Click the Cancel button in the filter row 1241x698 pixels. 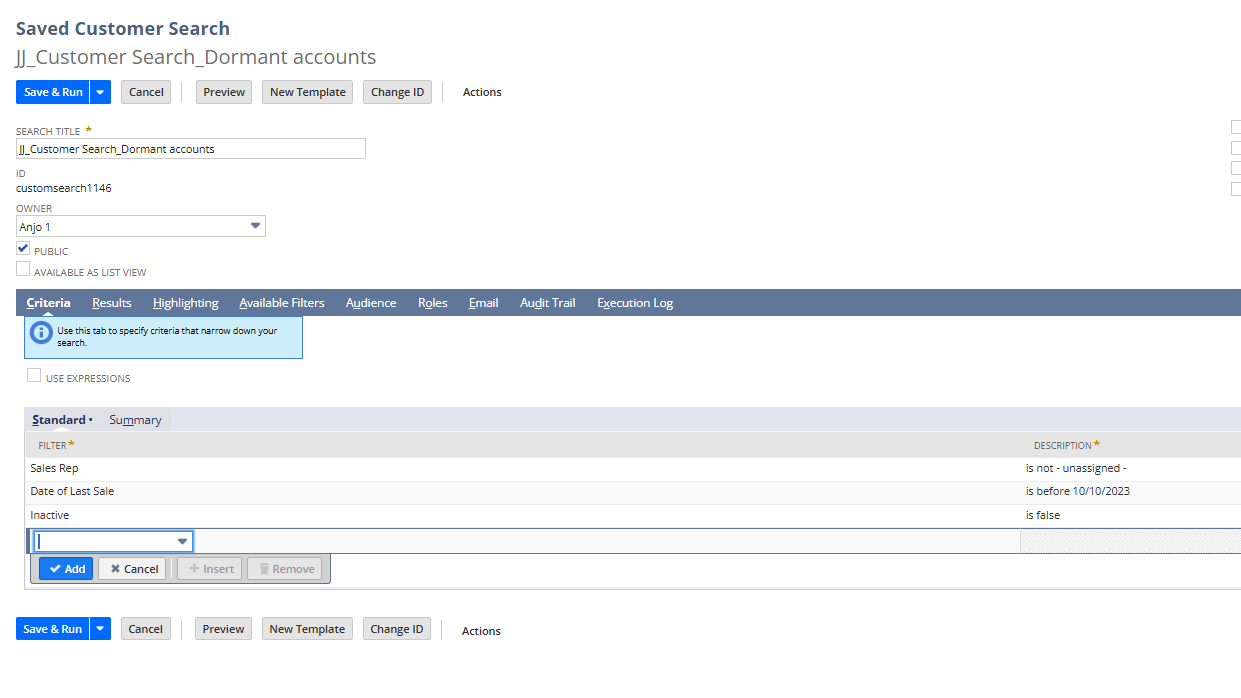click(132, 569)
